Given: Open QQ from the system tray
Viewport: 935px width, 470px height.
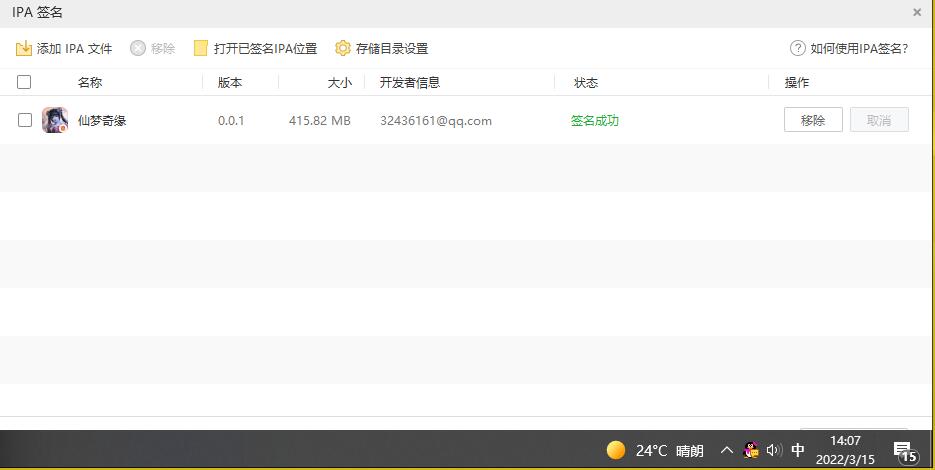Looking at the screenshot, I should coord(751,450).
